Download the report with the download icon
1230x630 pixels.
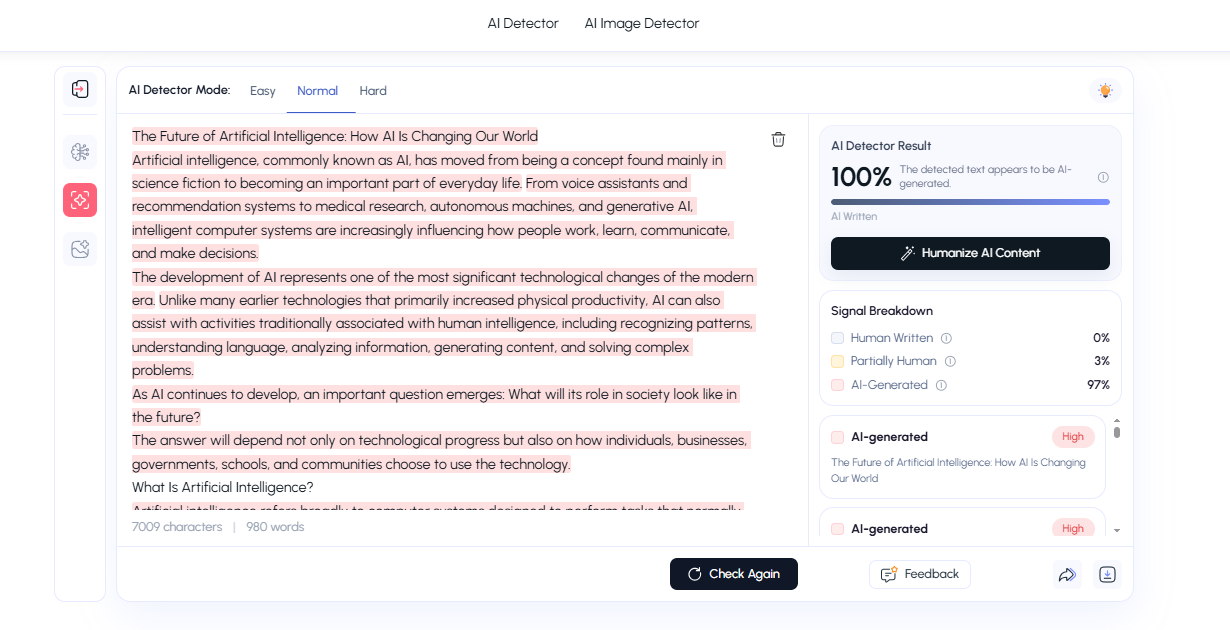click(1107, 574)
